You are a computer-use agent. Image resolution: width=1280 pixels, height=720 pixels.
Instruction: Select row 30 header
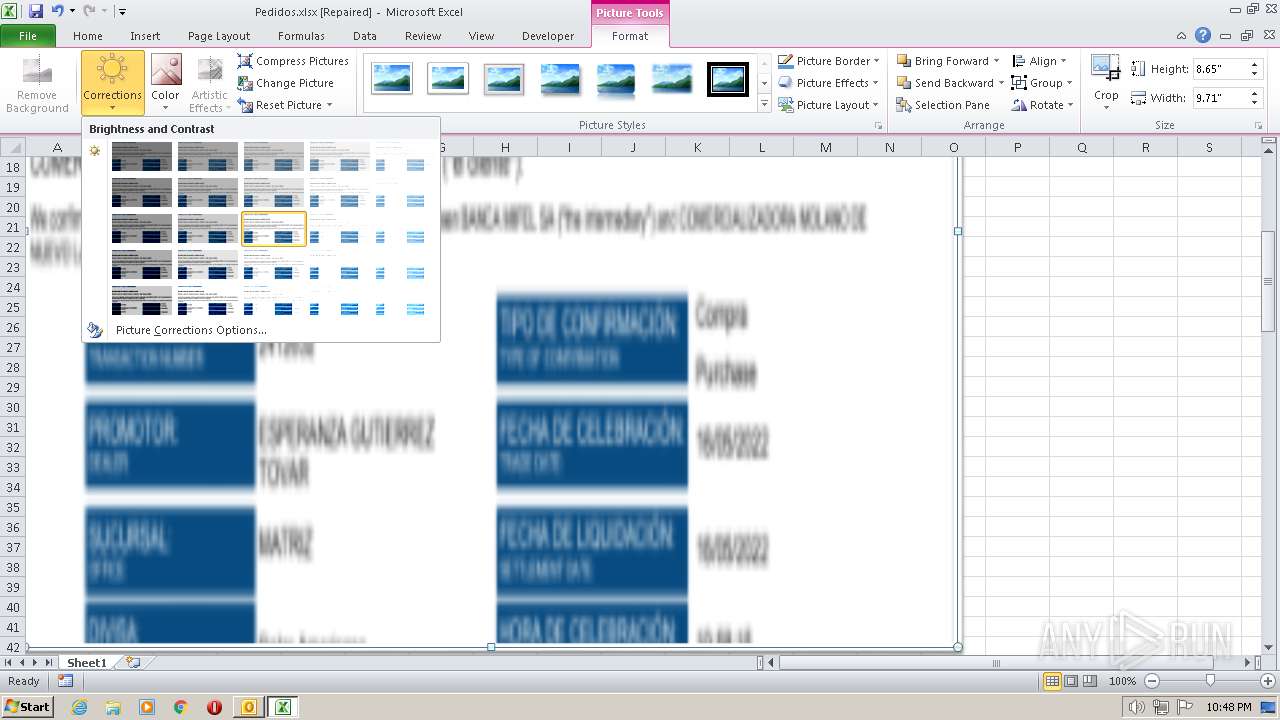click(x=13, y=407)
